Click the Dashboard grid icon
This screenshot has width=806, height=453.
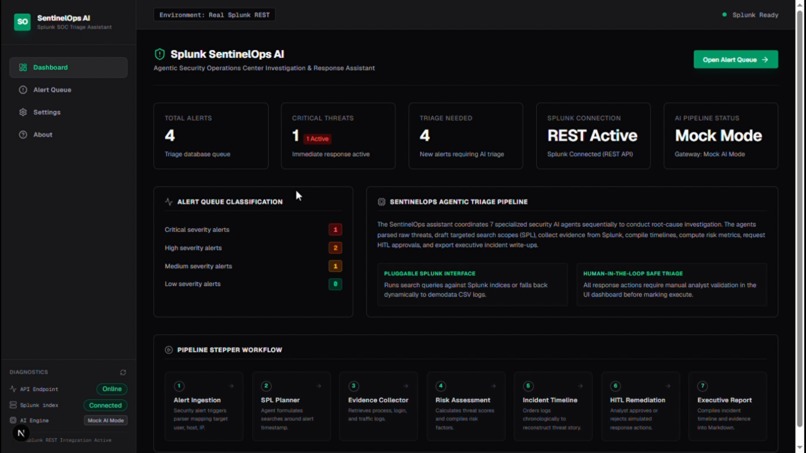tap(23, 67)
